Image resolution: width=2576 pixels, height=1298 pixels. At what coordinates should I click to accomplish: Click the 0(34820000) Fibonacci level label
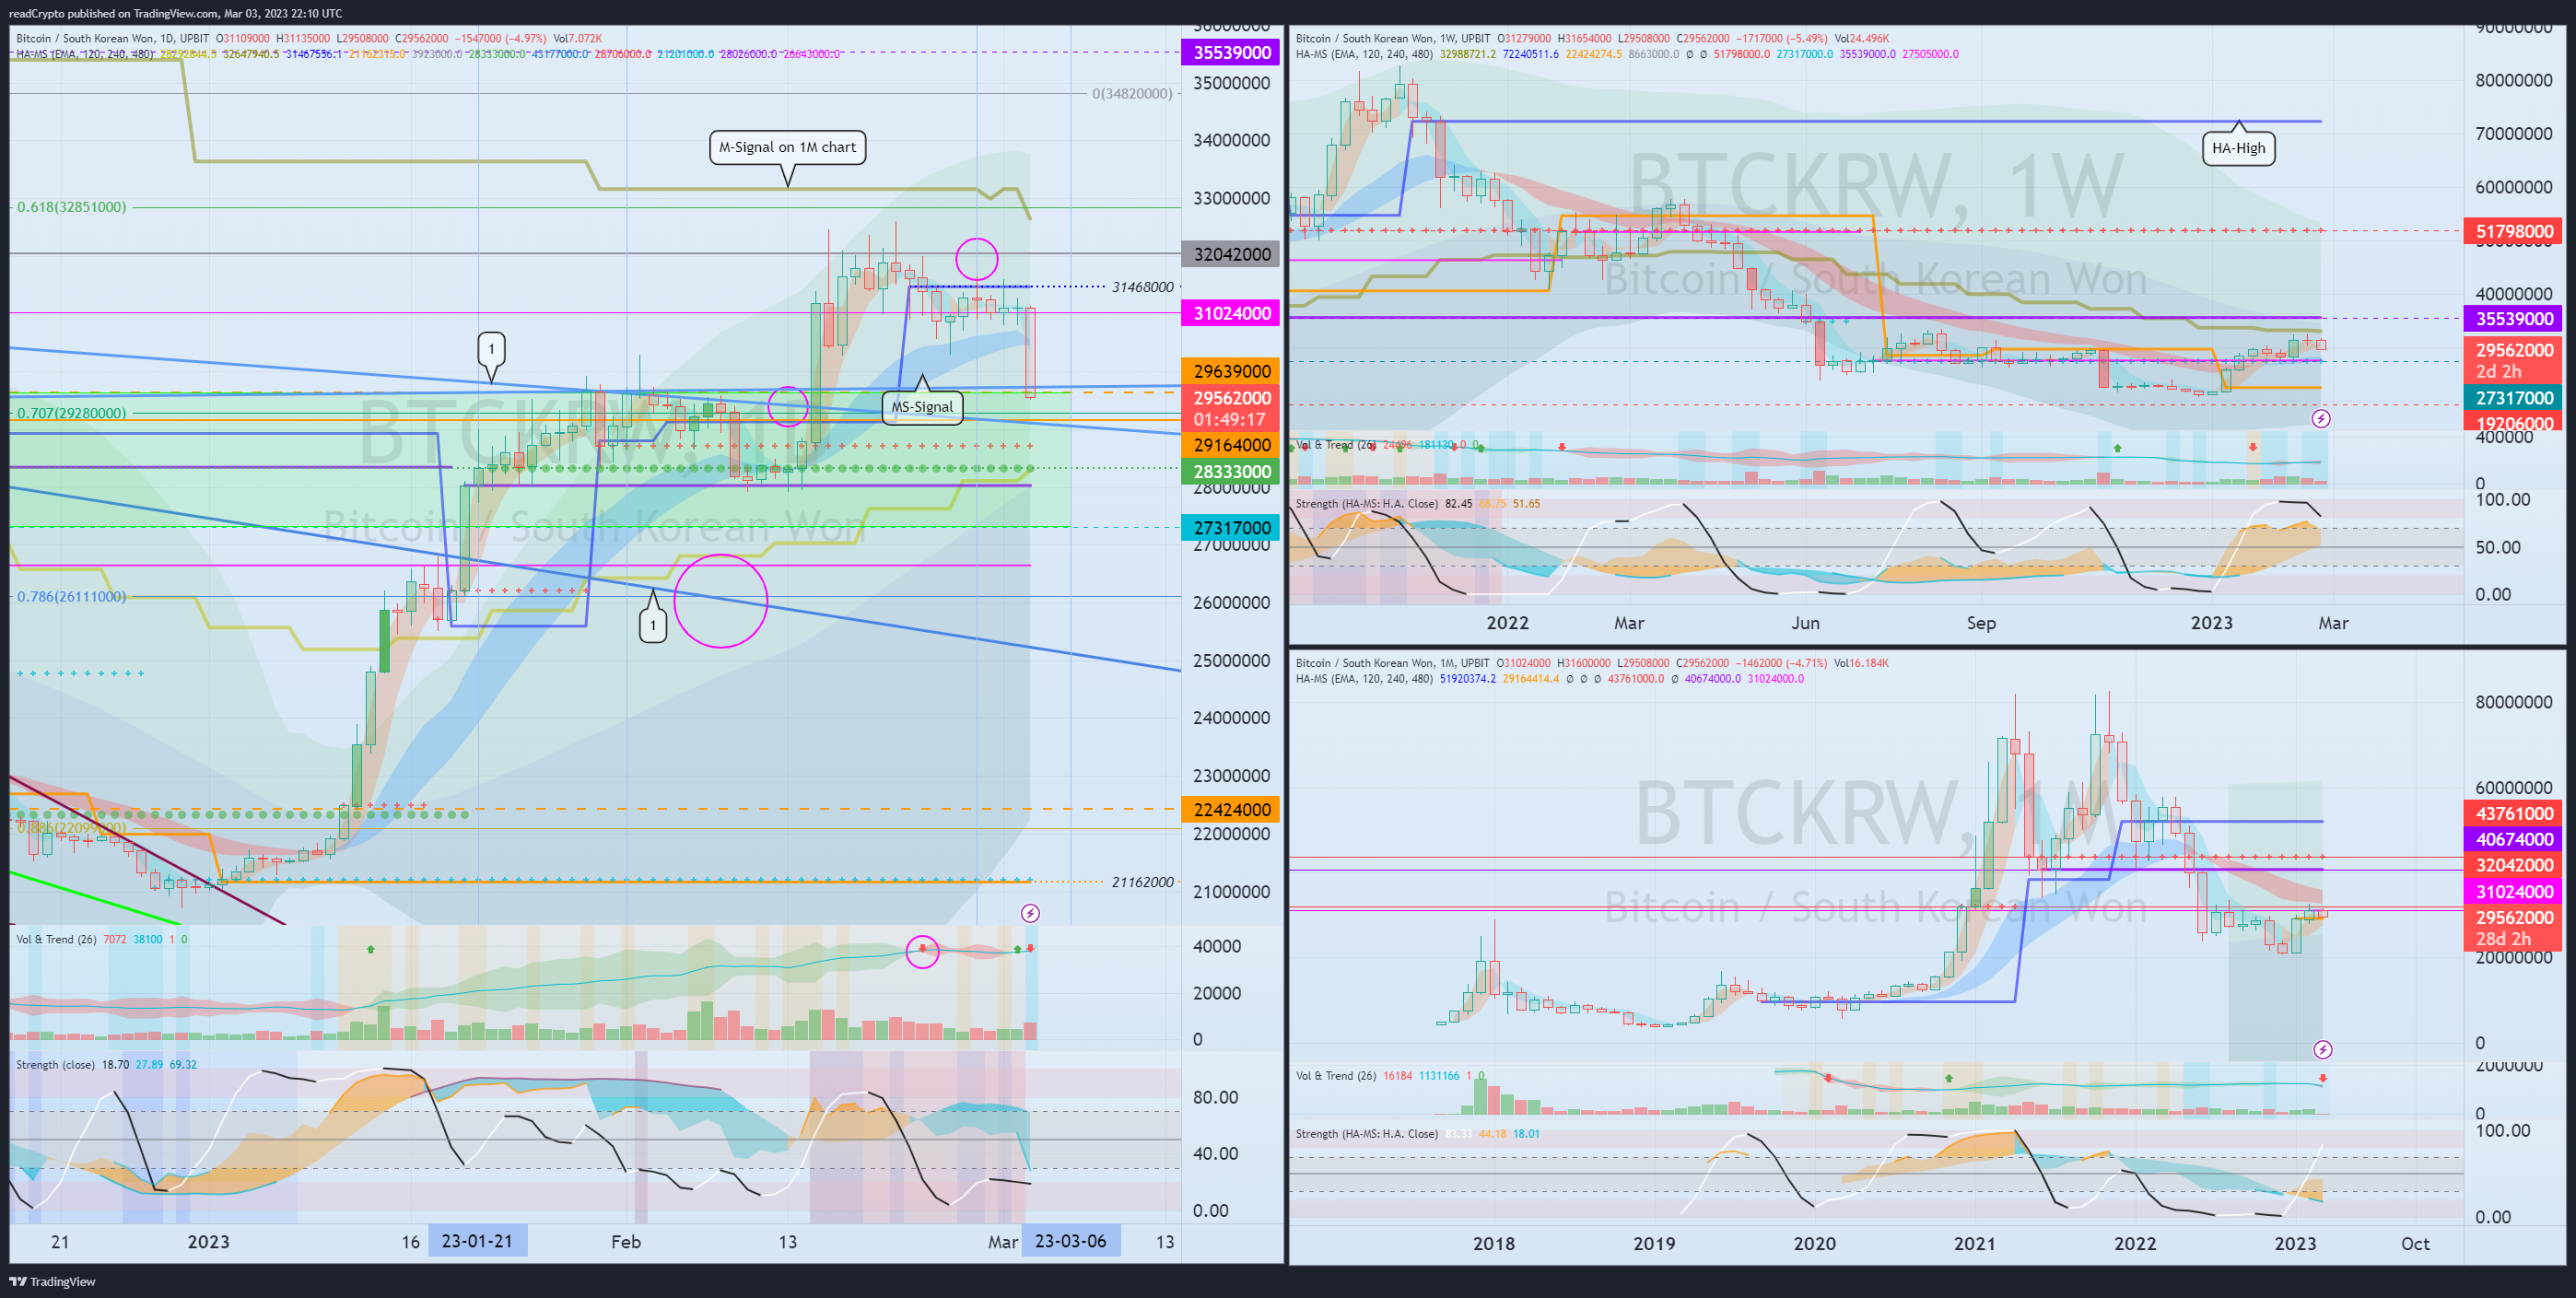point(1132,93)
